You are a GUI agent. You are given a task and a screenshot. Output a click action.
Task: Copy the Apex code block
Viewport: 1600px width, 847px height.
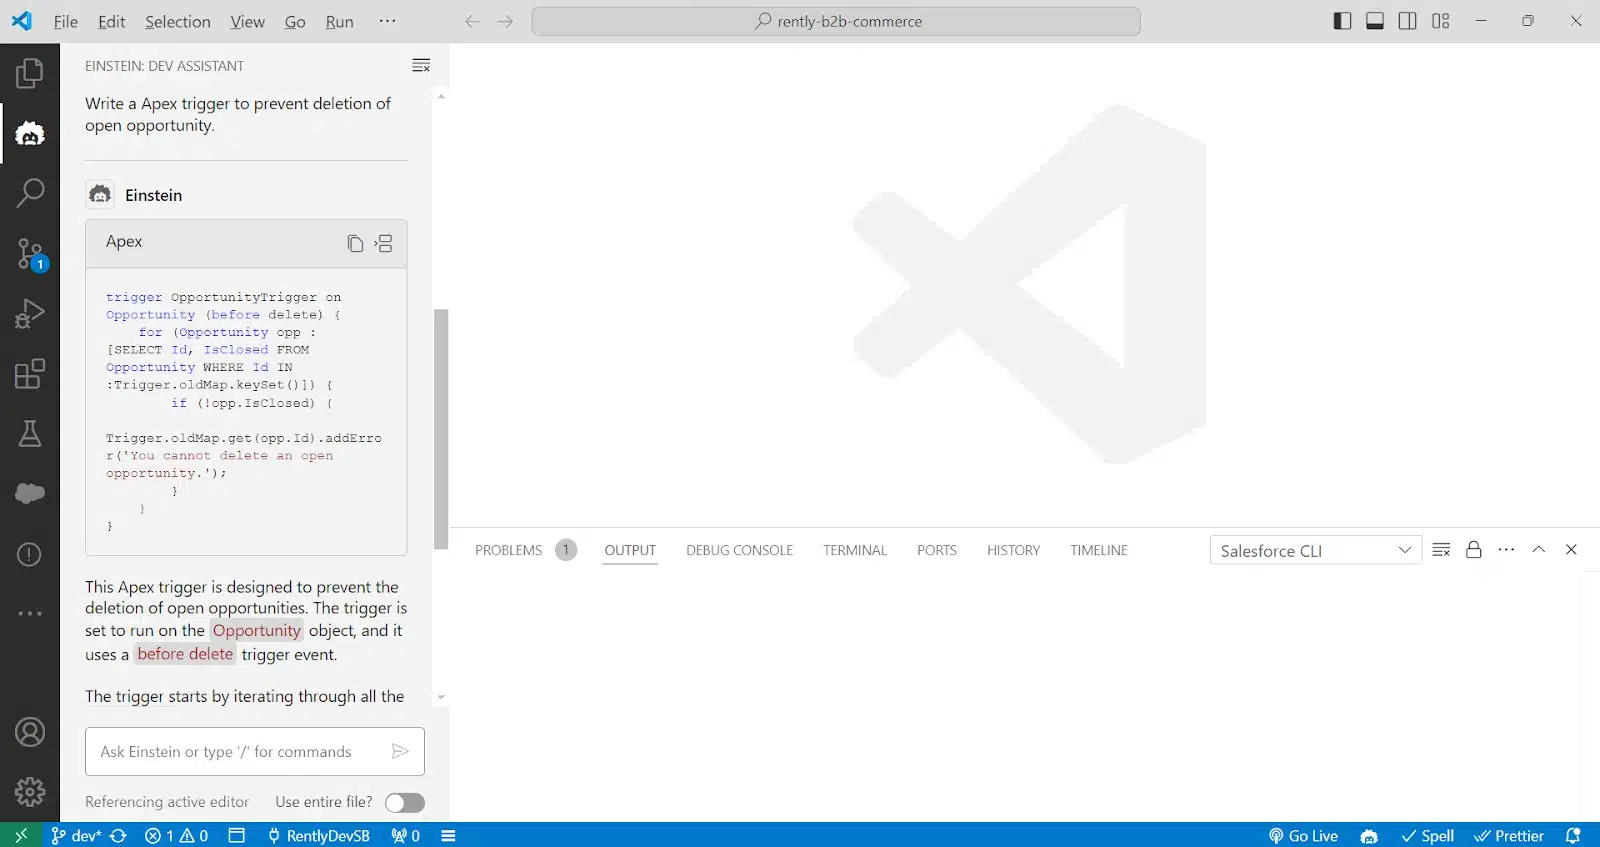(355, 243)
